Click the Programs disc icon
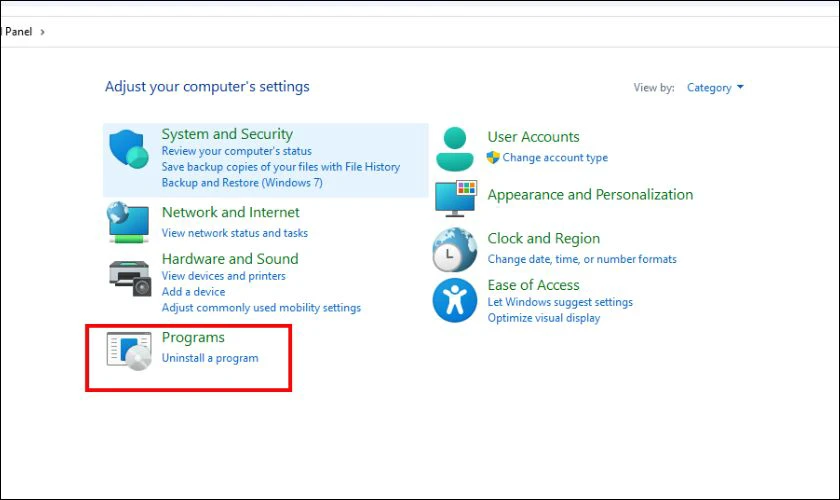The width and height of the screenshot is (840, 500). coord(129,351)
